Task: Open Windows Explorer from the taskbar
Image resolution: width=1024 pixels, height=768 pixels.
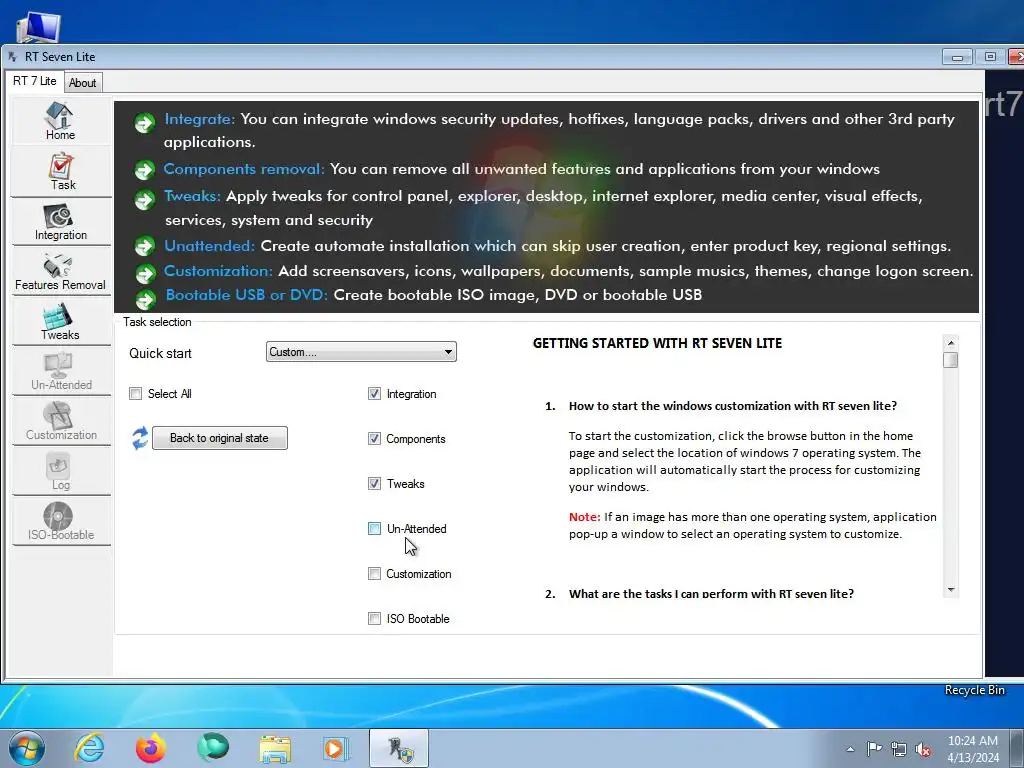Action: pyautogui.click(x=275, y=748)
